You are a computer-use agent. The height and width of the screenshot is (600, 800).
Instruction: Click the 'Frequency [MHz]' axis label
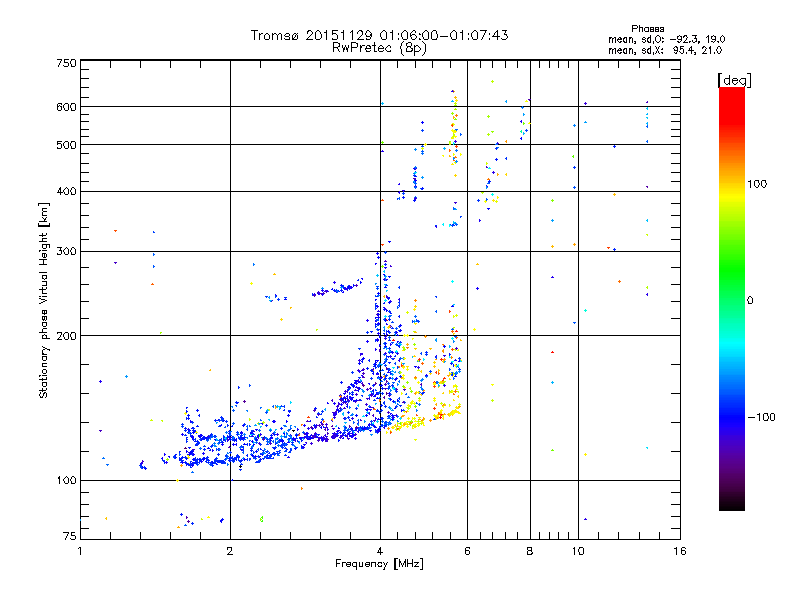[x=379, y=564]
